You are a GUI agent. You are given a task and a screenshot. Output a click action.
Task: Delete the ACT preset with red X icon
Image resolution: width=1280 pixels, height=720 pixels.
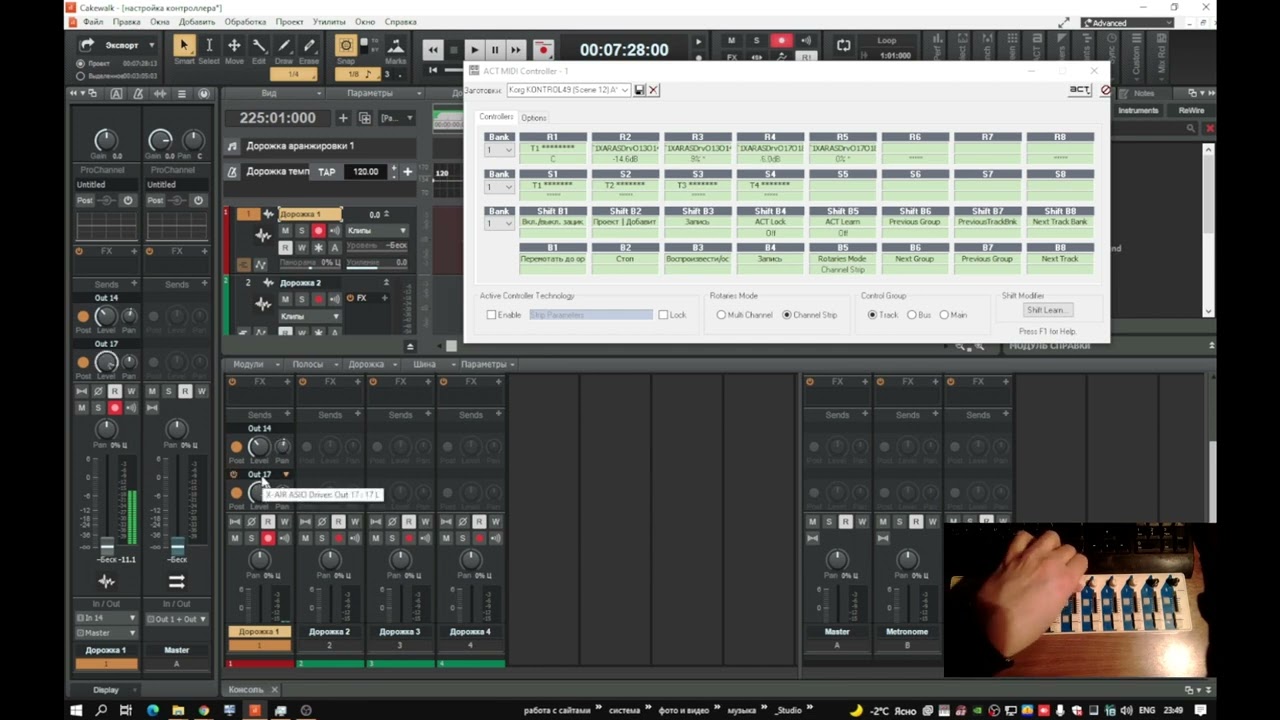(653, 90)
